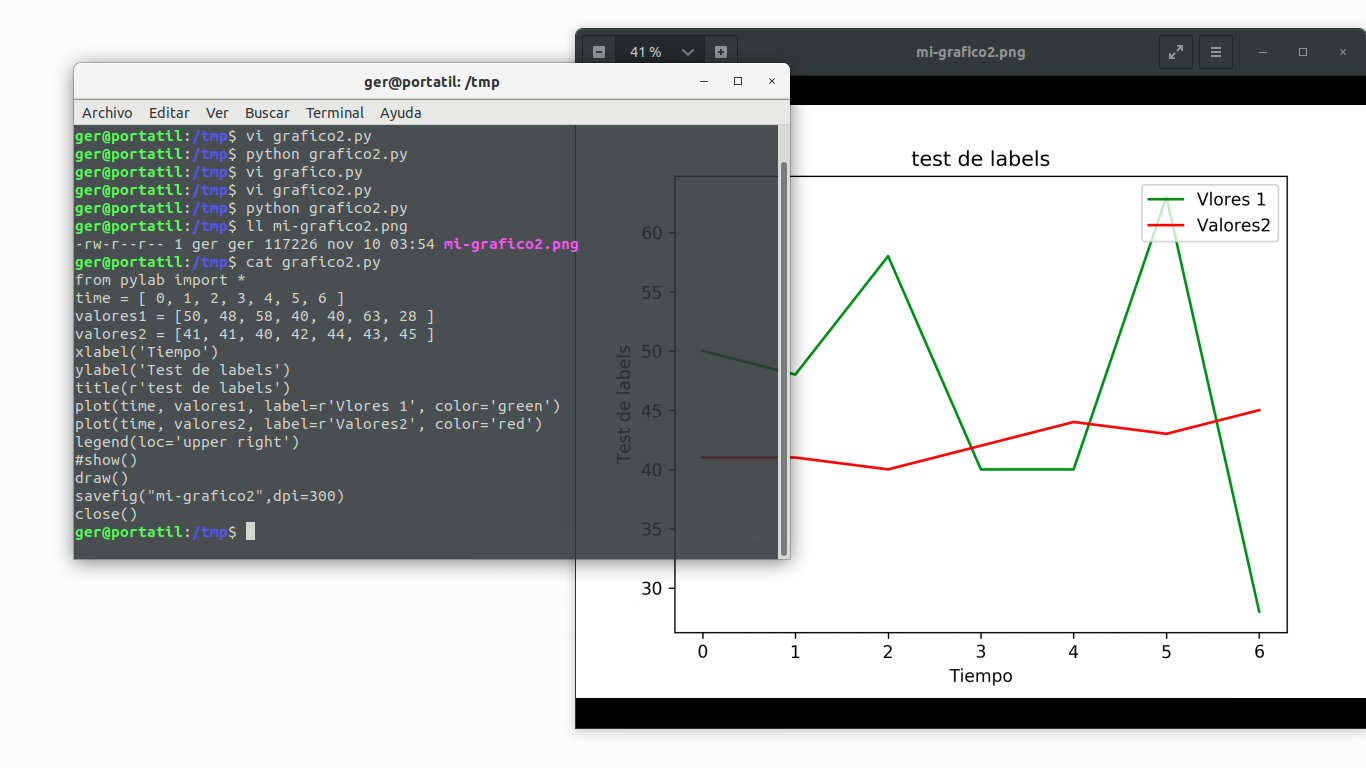Viewport: 1366px width, 768px height.
Task: View mi-grafico2.png in fullscreen mode
Action: pos(1175,51)
